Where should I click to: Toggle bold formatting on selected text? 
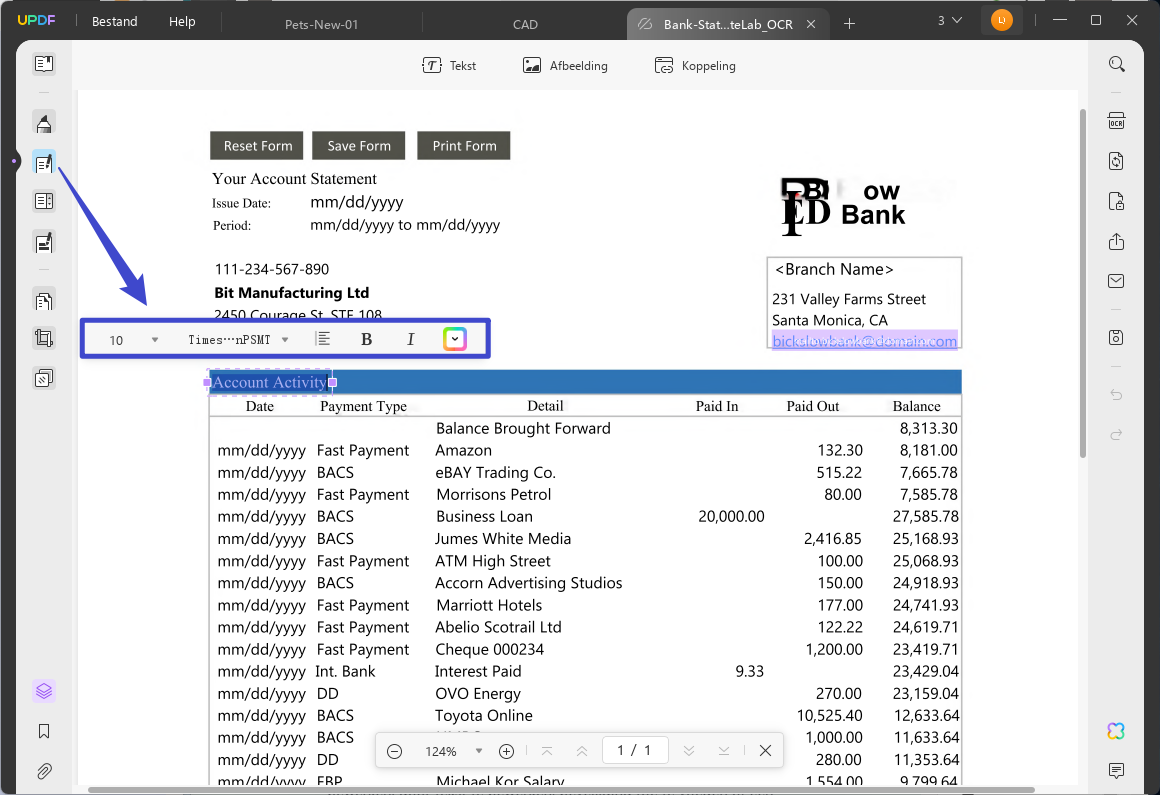tap(366, 339)
